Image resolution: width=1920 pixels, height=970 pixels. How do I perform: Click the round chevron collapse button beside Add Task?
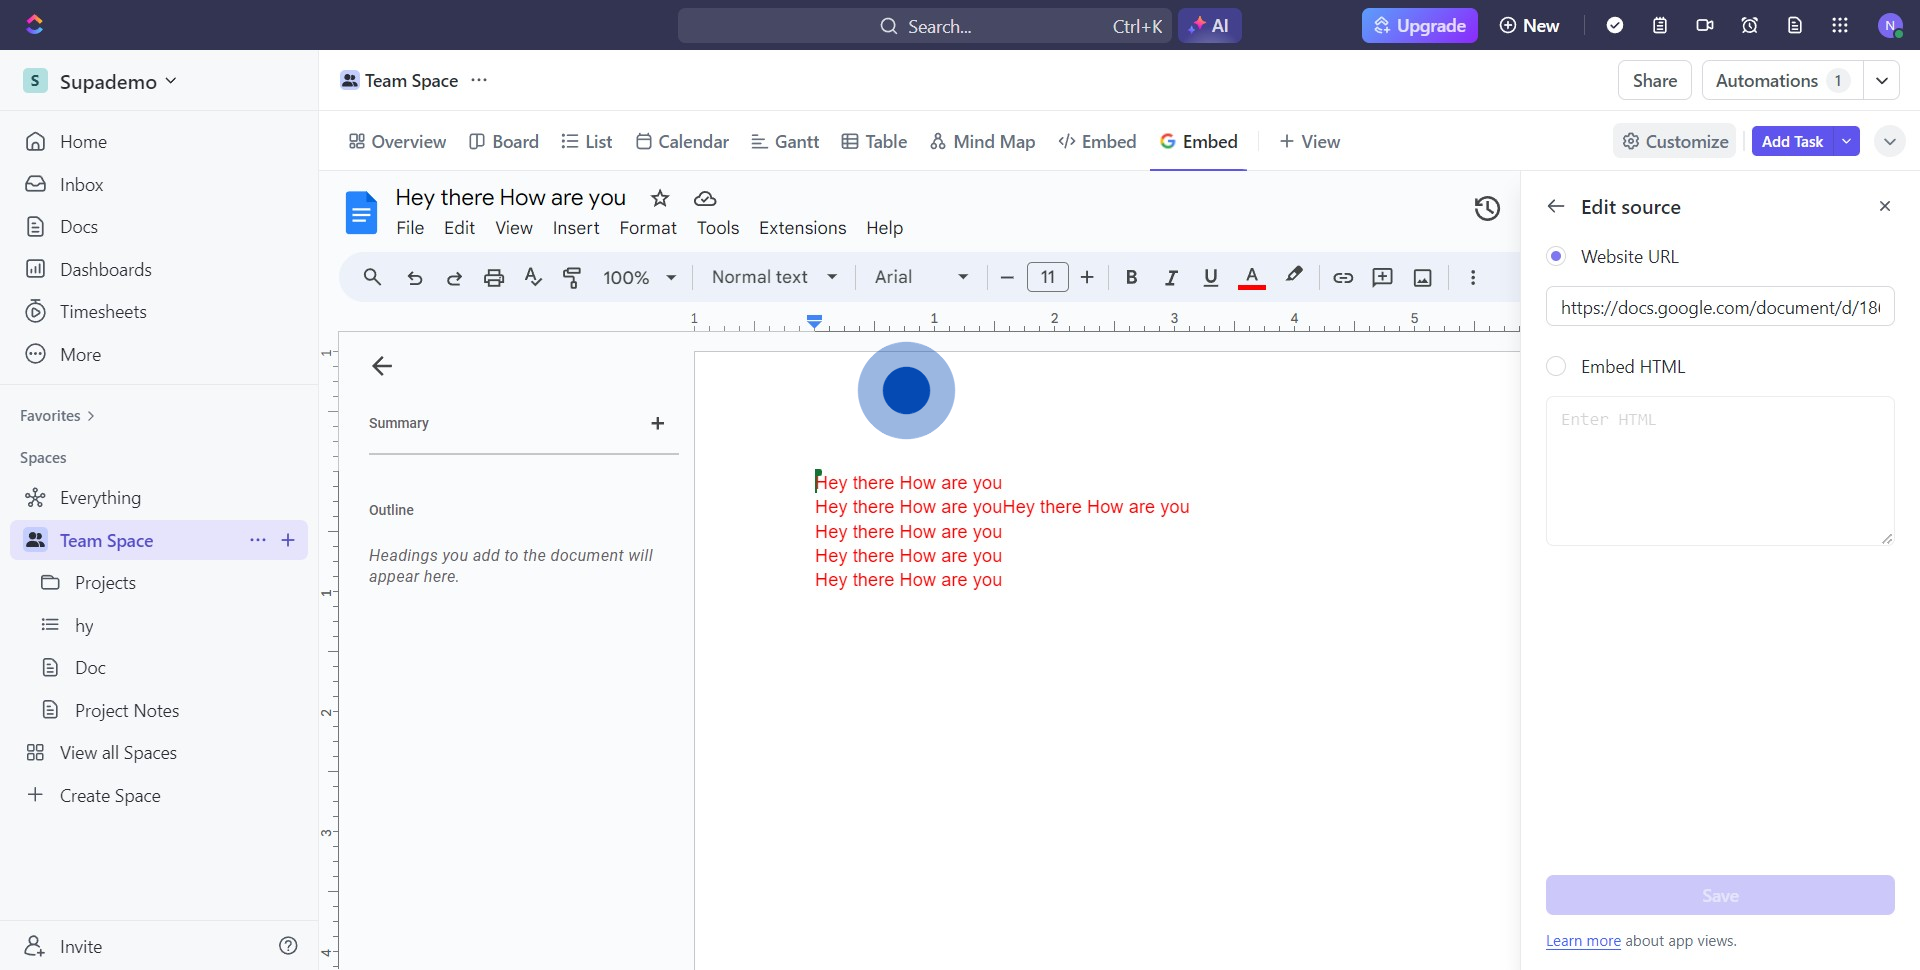[1889, 142]
